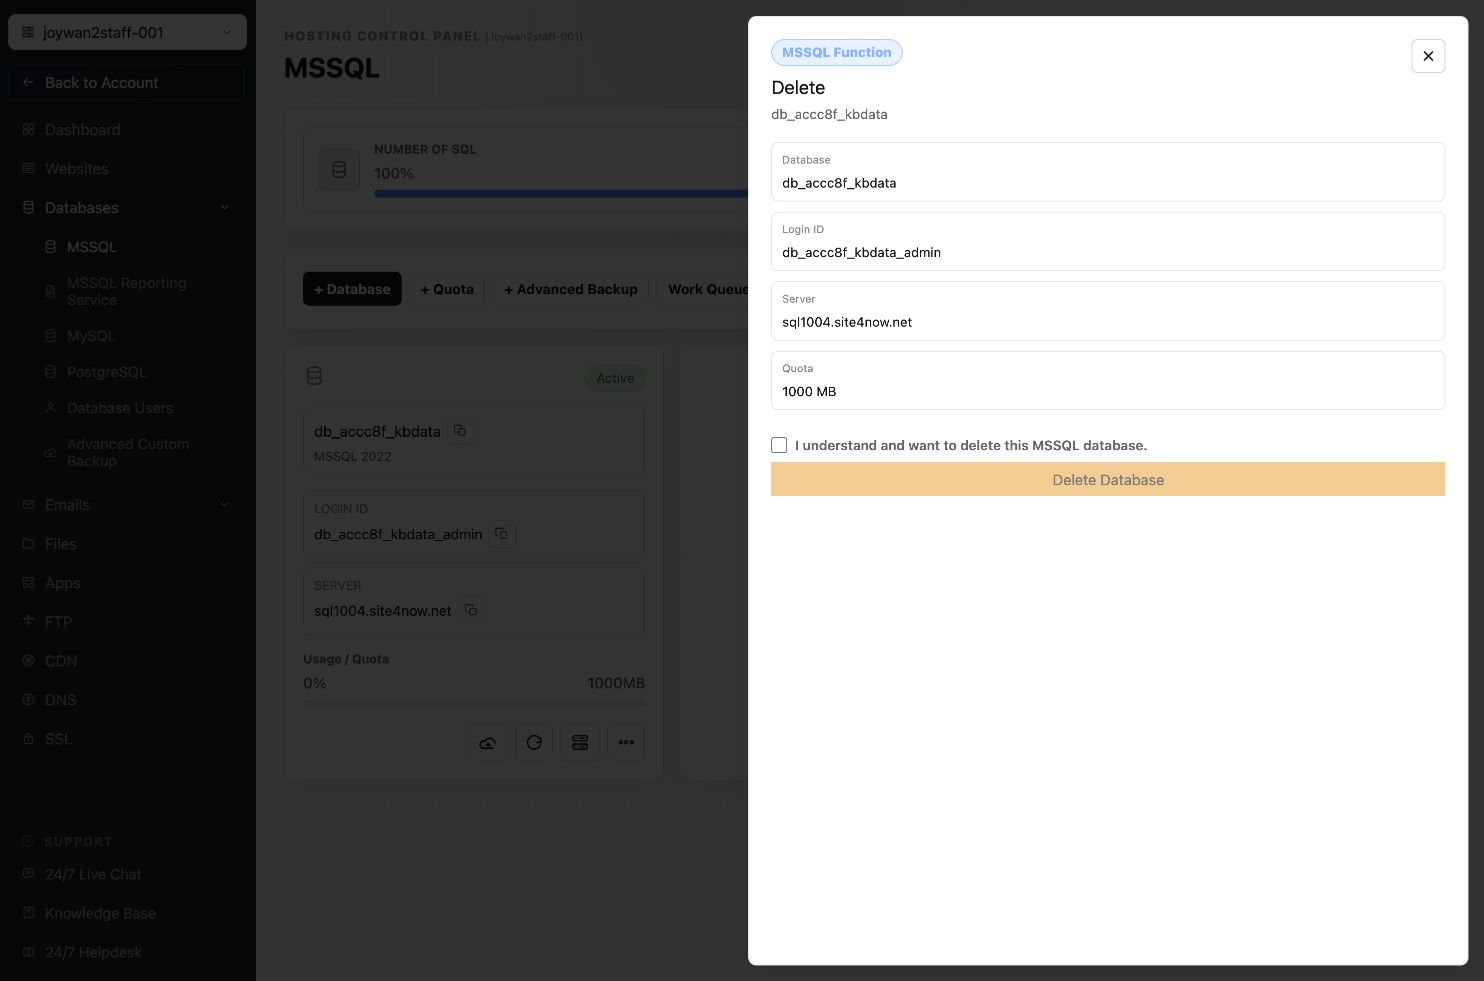1484x981 pixels.
Task: Click the Active status badge
Action: pos(615,378)
